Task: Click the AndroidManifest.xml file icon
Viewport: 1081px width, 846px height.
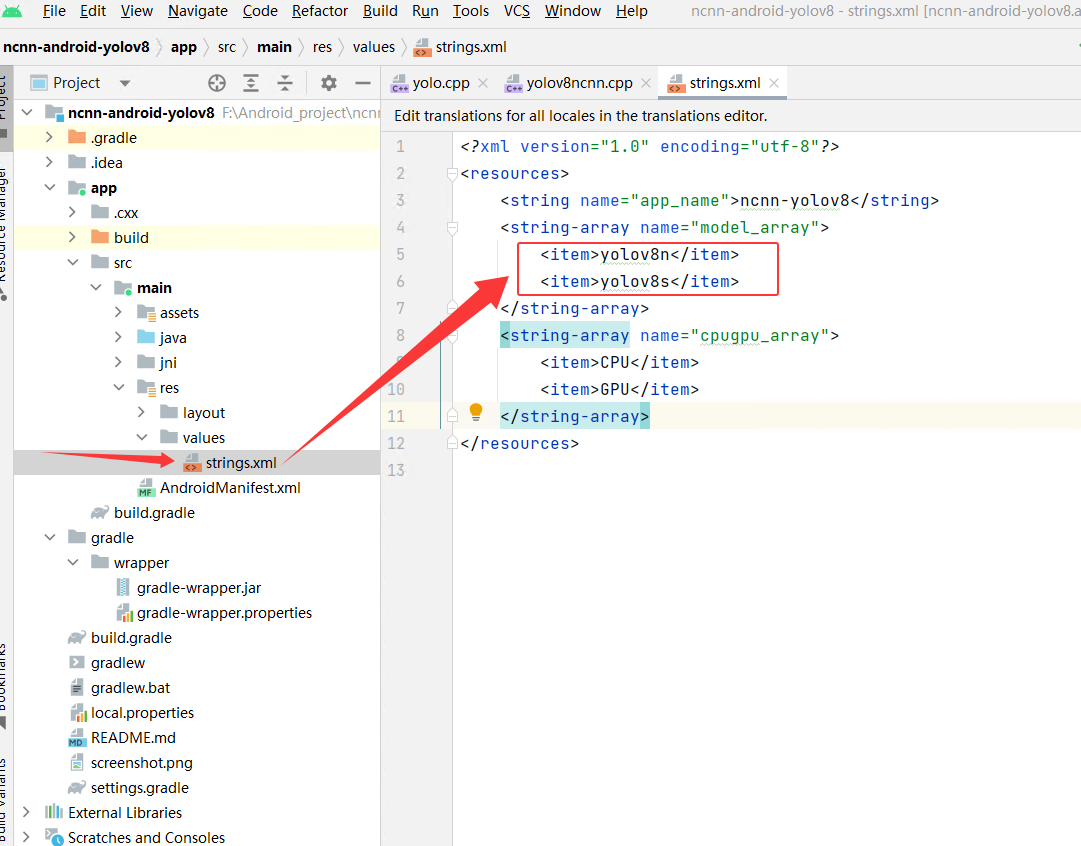Action: point(146,488)
